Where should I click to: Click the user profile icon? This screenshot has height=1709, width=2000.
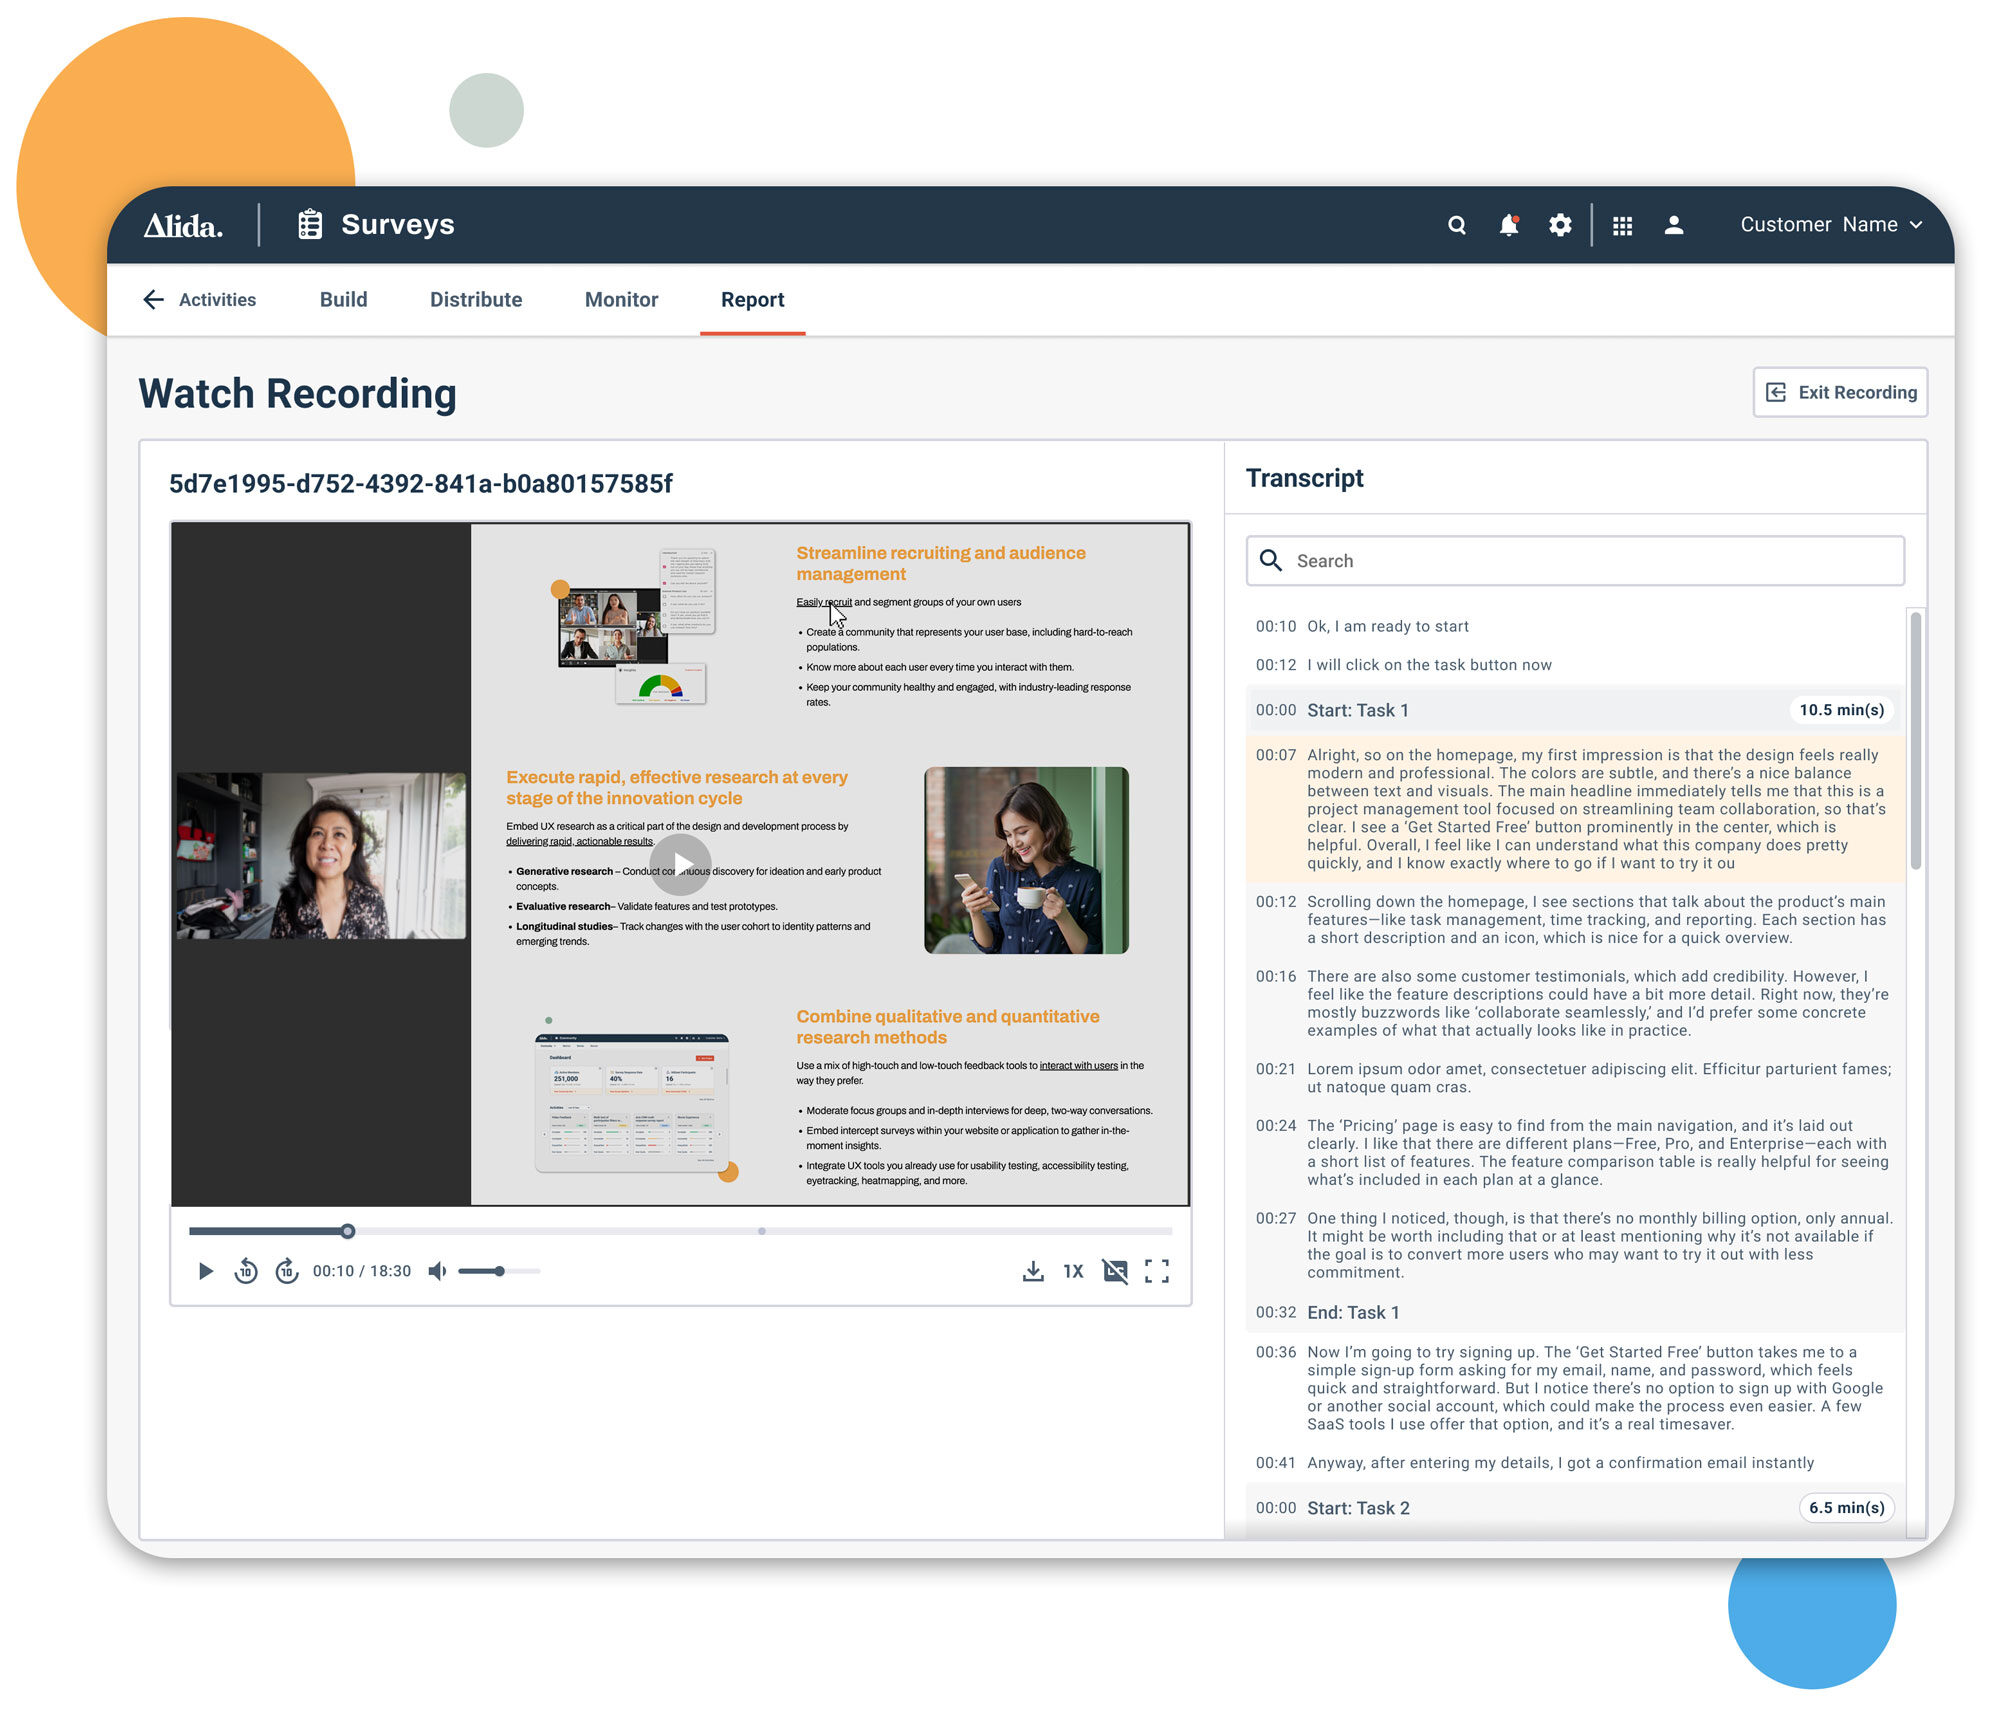1673,225
